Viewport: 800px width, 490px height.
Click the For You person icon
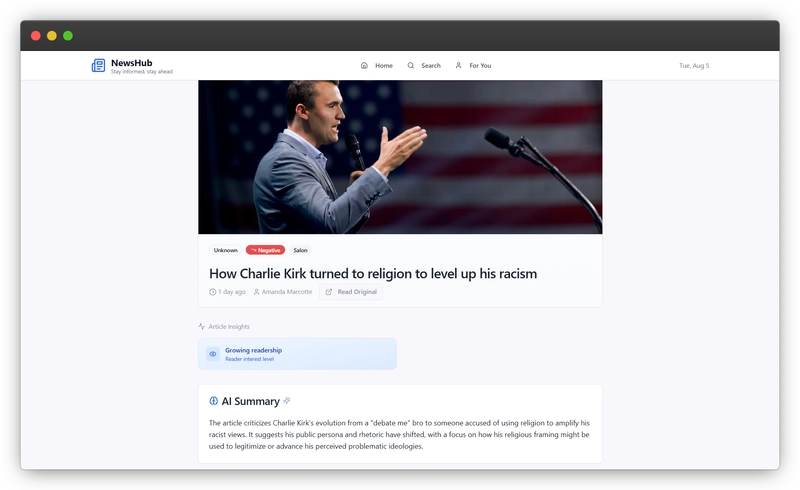click(x=458, y=65)
